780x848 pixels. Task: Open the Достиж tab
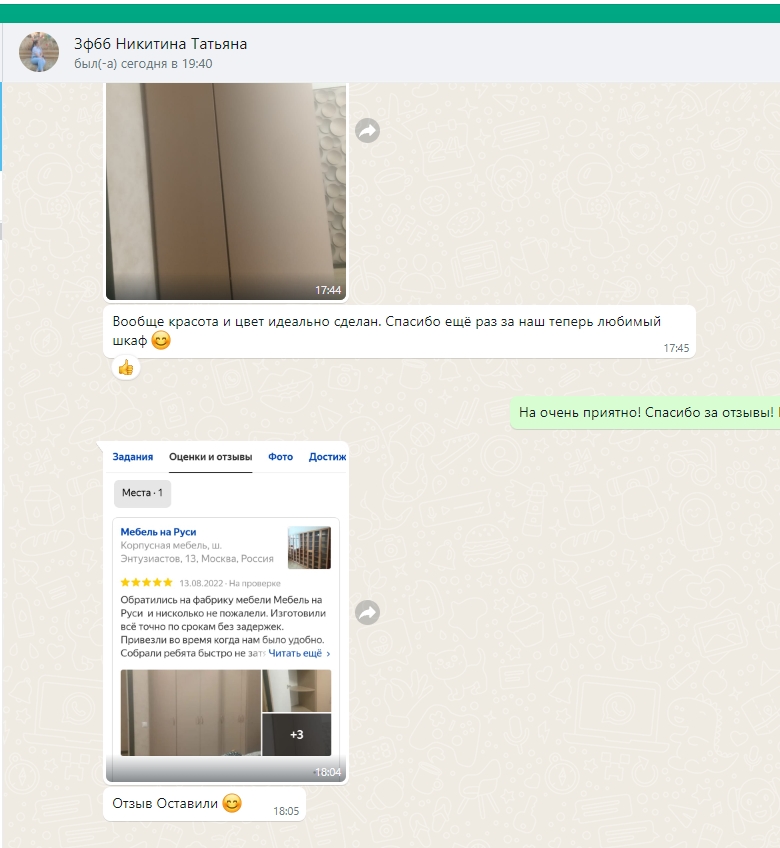click(327, 457)
